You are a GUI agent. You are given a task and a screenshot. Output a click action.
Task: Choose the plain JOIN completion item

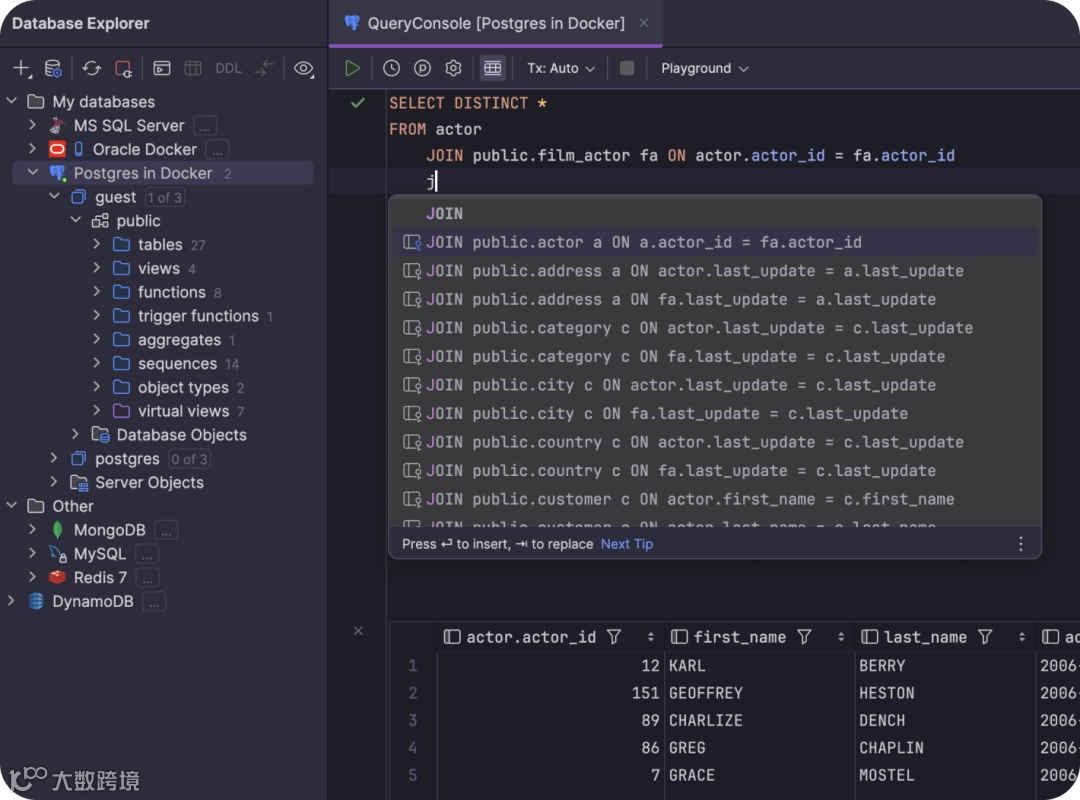(715, 214)
